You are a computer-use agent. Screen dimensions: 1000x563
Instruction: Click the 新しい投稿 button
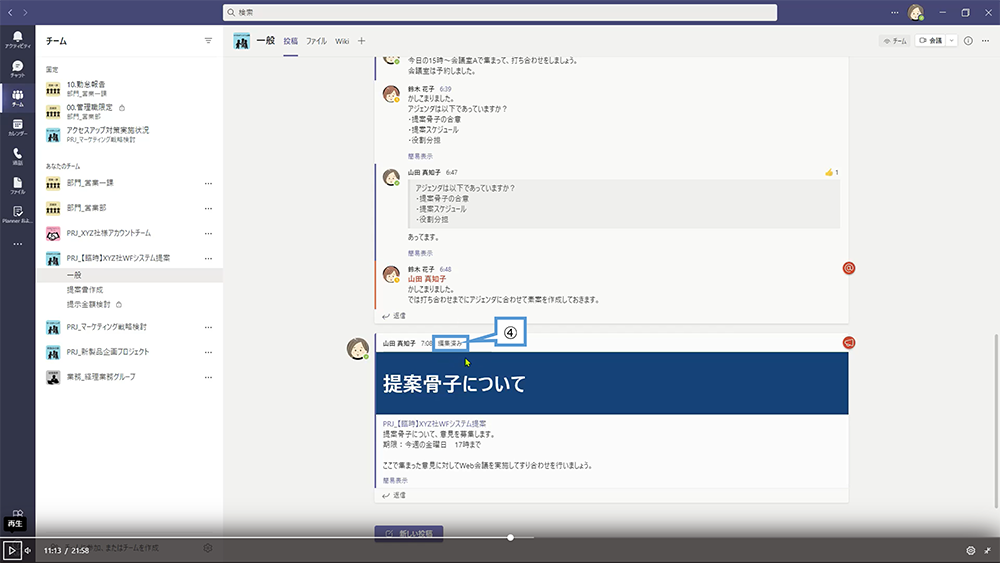[x=409, y=533]
